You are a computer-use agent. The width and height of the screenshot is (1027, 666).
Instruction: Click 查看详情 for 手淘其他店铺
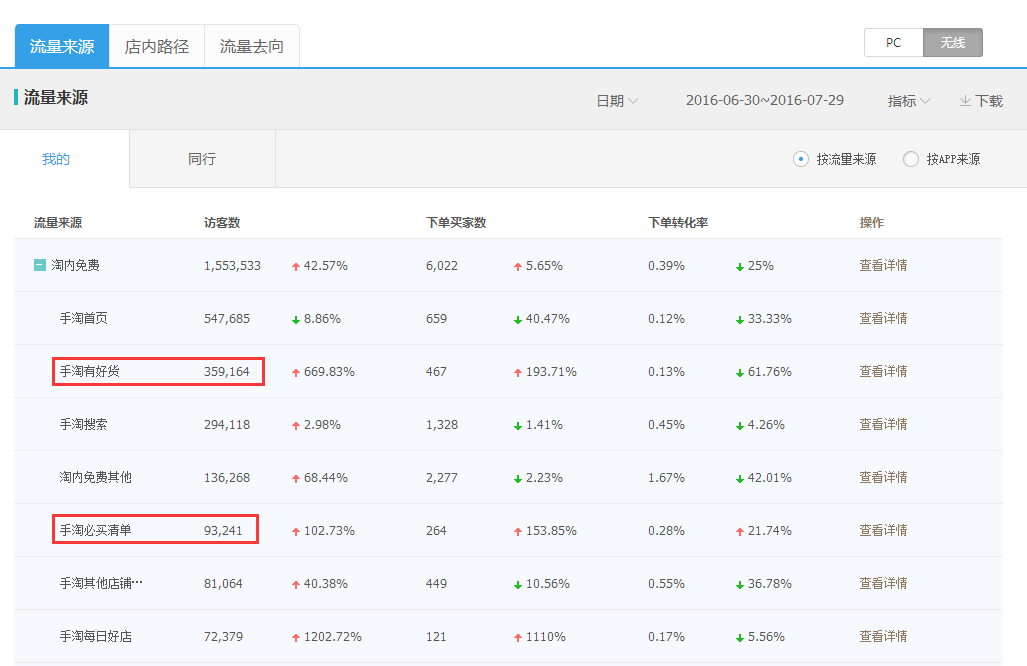(x=884, y=583)
